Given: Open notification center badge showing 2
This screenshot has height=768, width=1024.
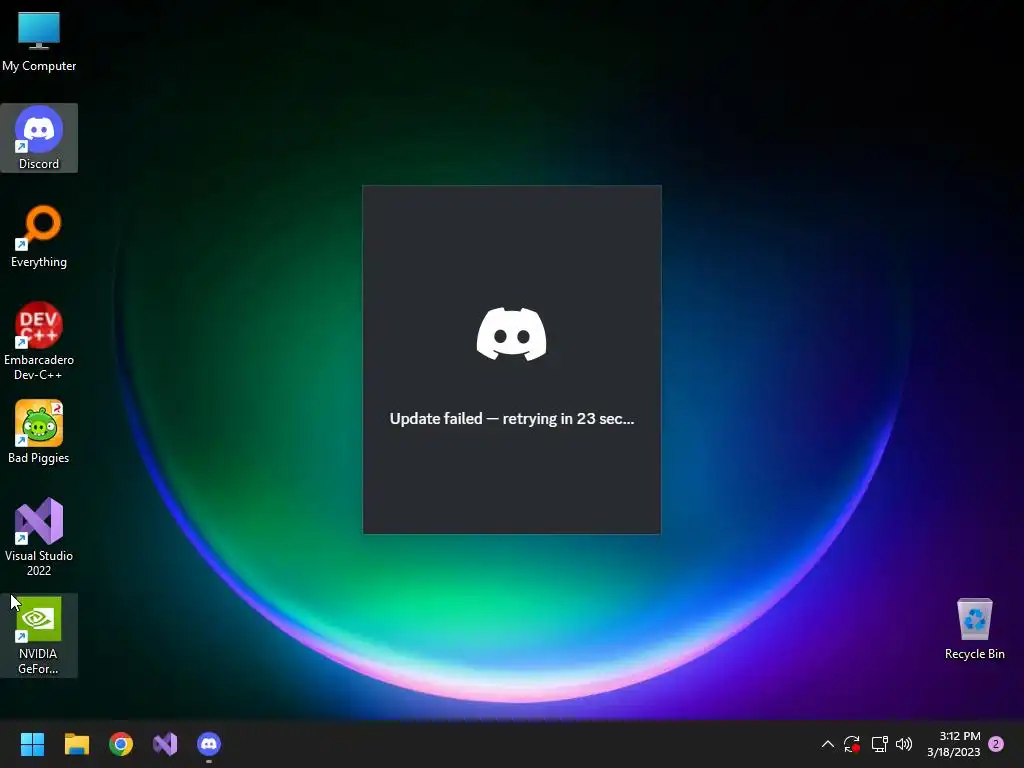Looking at the screenshot, I should tap(996, 744).
